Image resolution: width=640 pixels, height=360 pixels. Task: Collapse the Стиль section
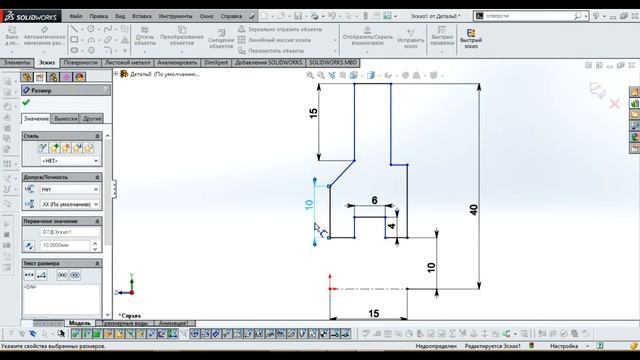tap(98, 136)
